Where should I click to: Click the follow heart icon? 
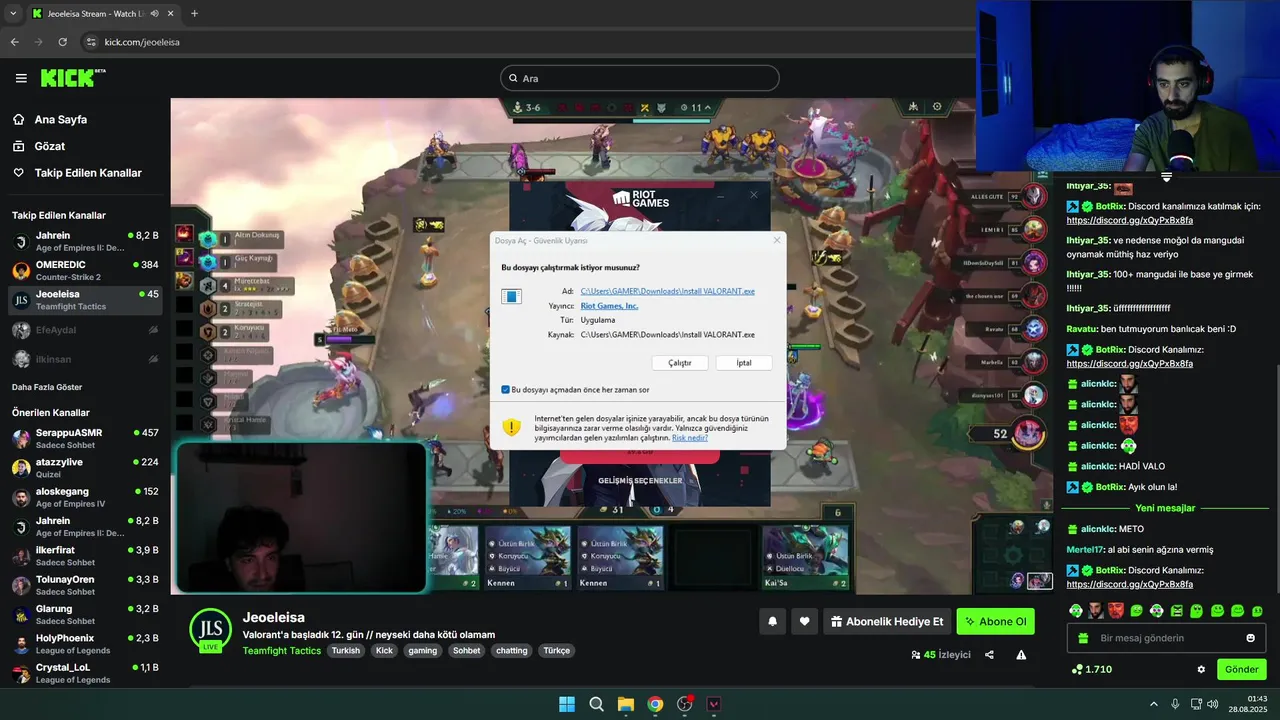point(804,622)
